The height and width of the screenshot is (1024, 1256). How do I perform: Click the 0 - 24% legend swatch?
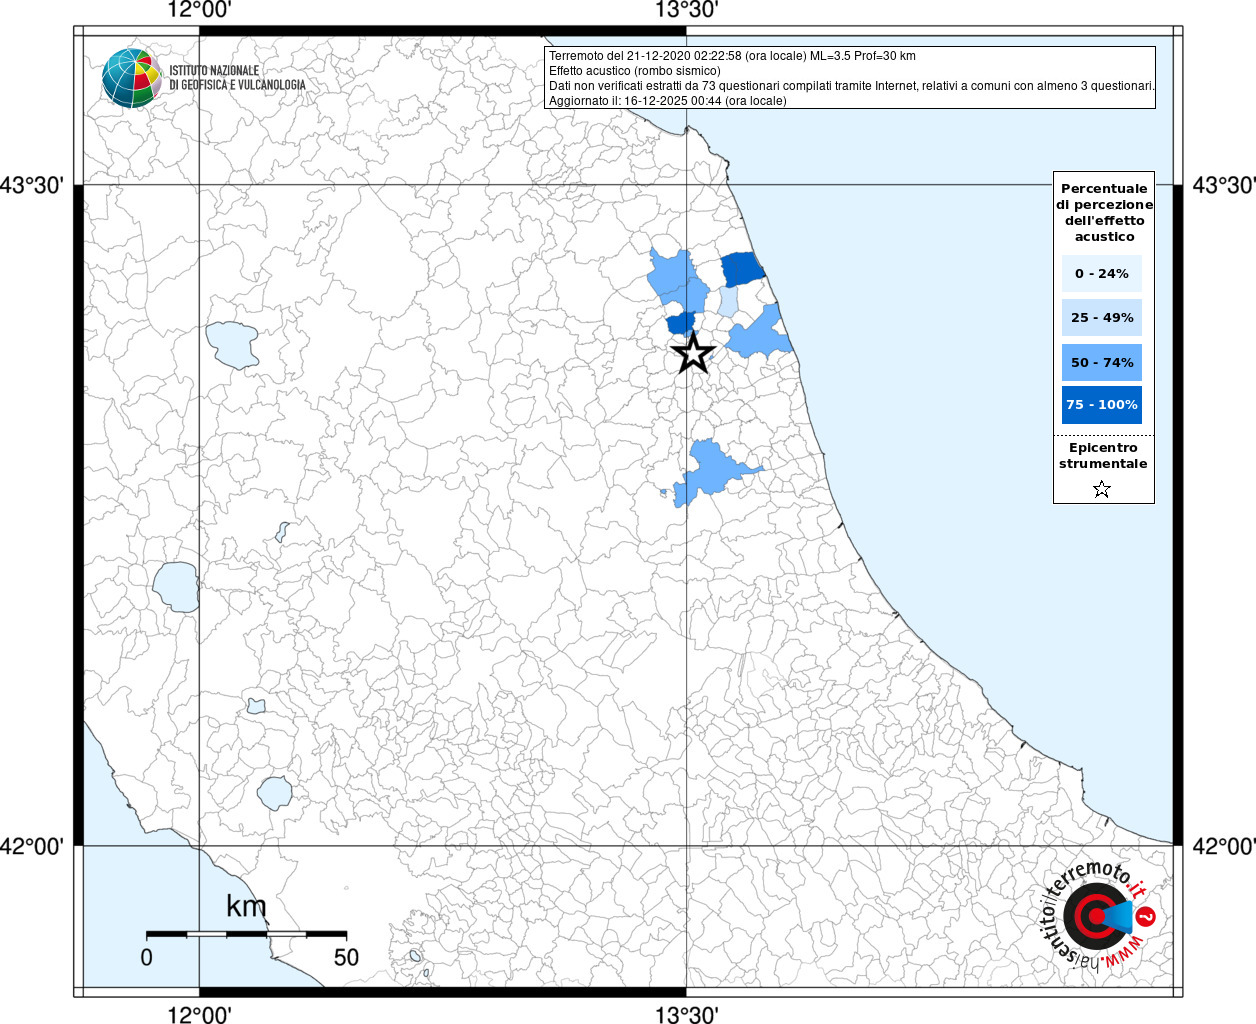tap(1102, 273)
